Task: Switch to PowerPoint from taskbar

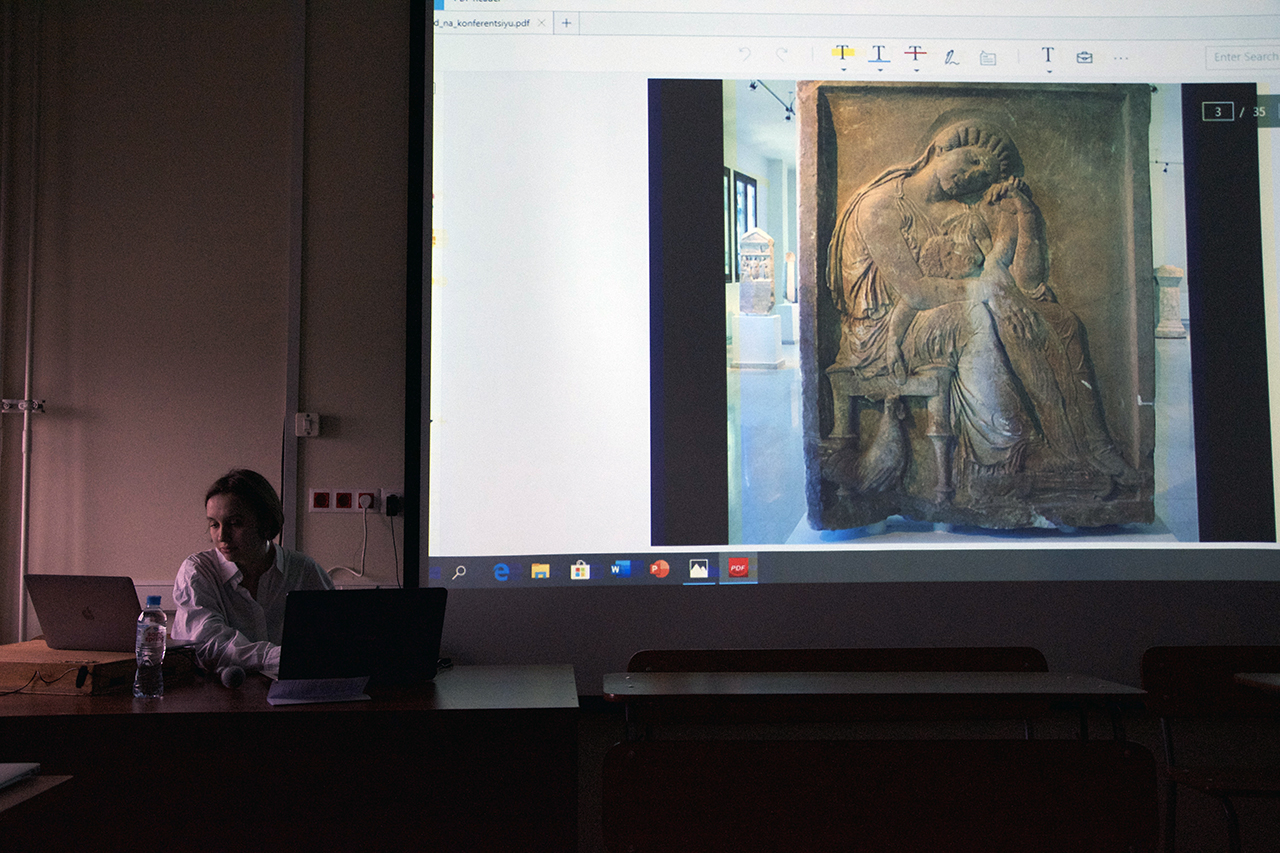Action: pos(659,569)
